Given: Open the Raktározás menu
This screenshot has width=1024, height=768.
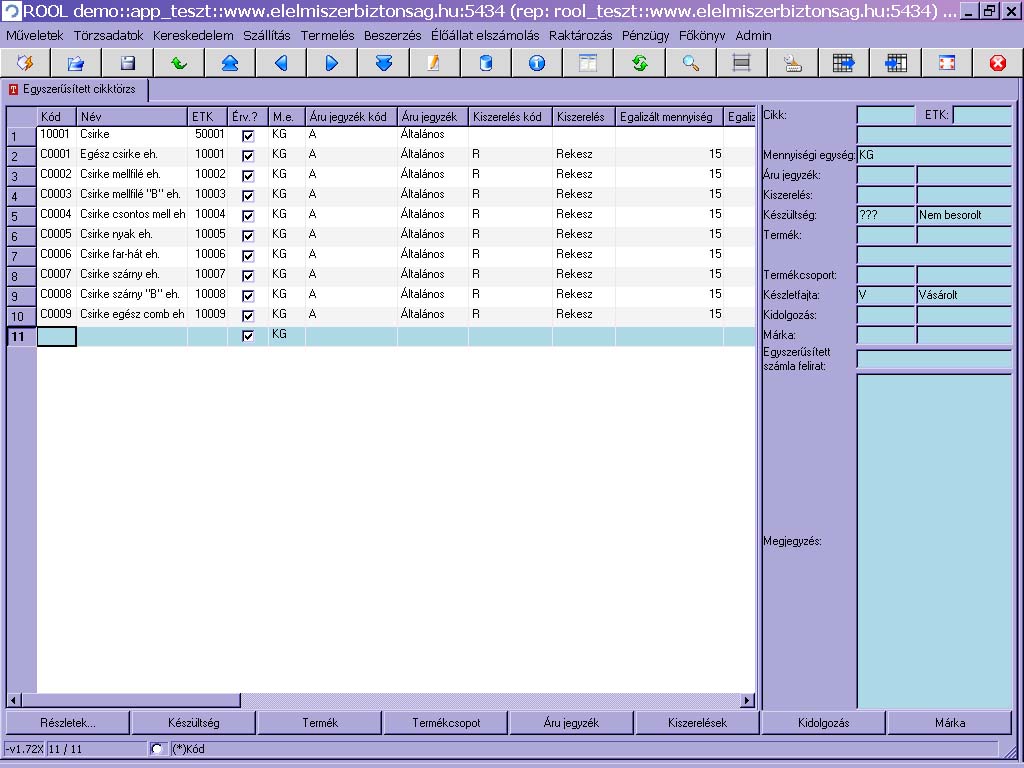Looking at the screenshot, I should [580, 35].
